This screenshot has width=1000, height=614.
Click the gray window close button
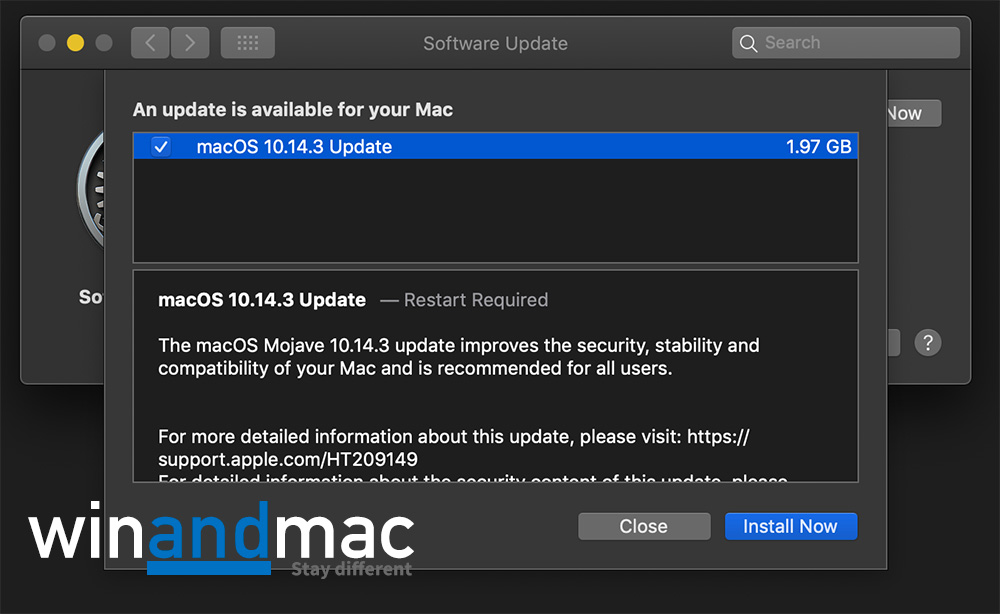point(47,43)
